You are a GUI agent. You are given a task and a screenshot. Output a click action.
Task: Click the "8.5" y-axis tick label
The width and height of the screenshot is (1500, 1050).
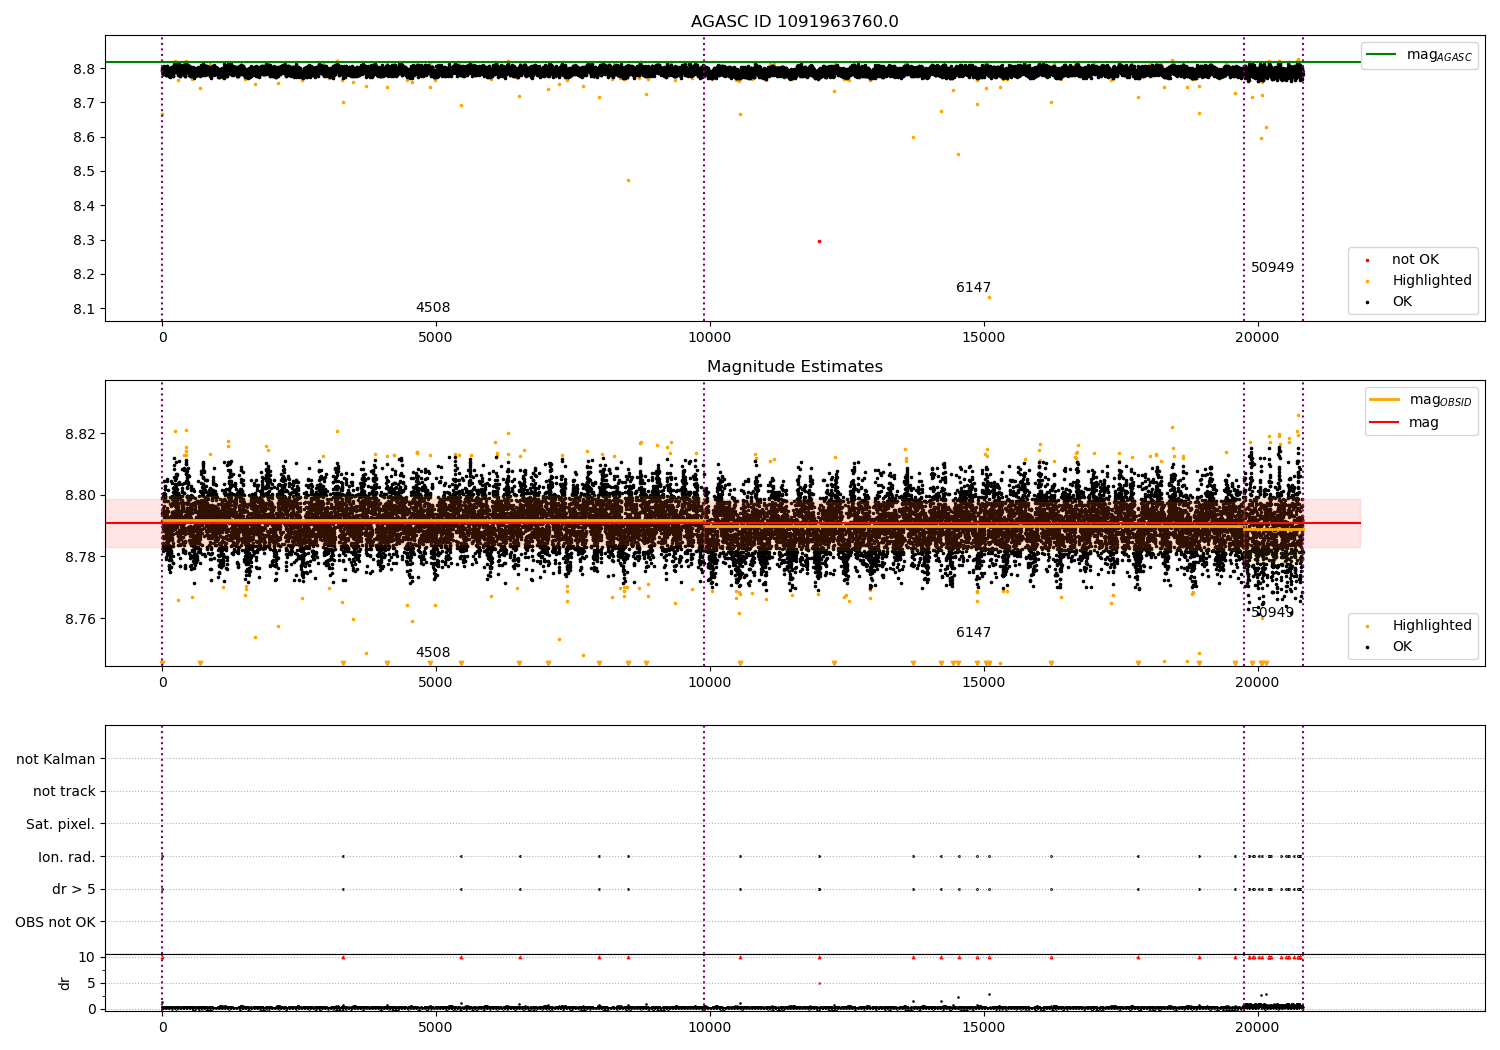[x=84, y=171]
